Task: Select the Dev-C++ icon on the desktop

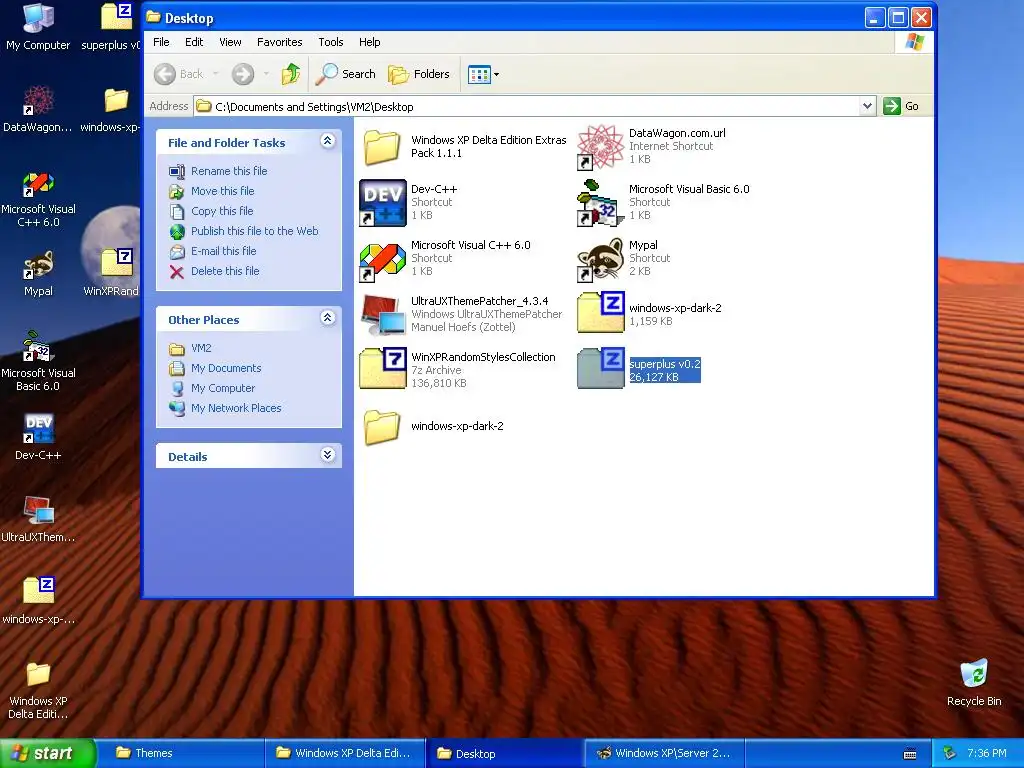Action: click(38, 436)
